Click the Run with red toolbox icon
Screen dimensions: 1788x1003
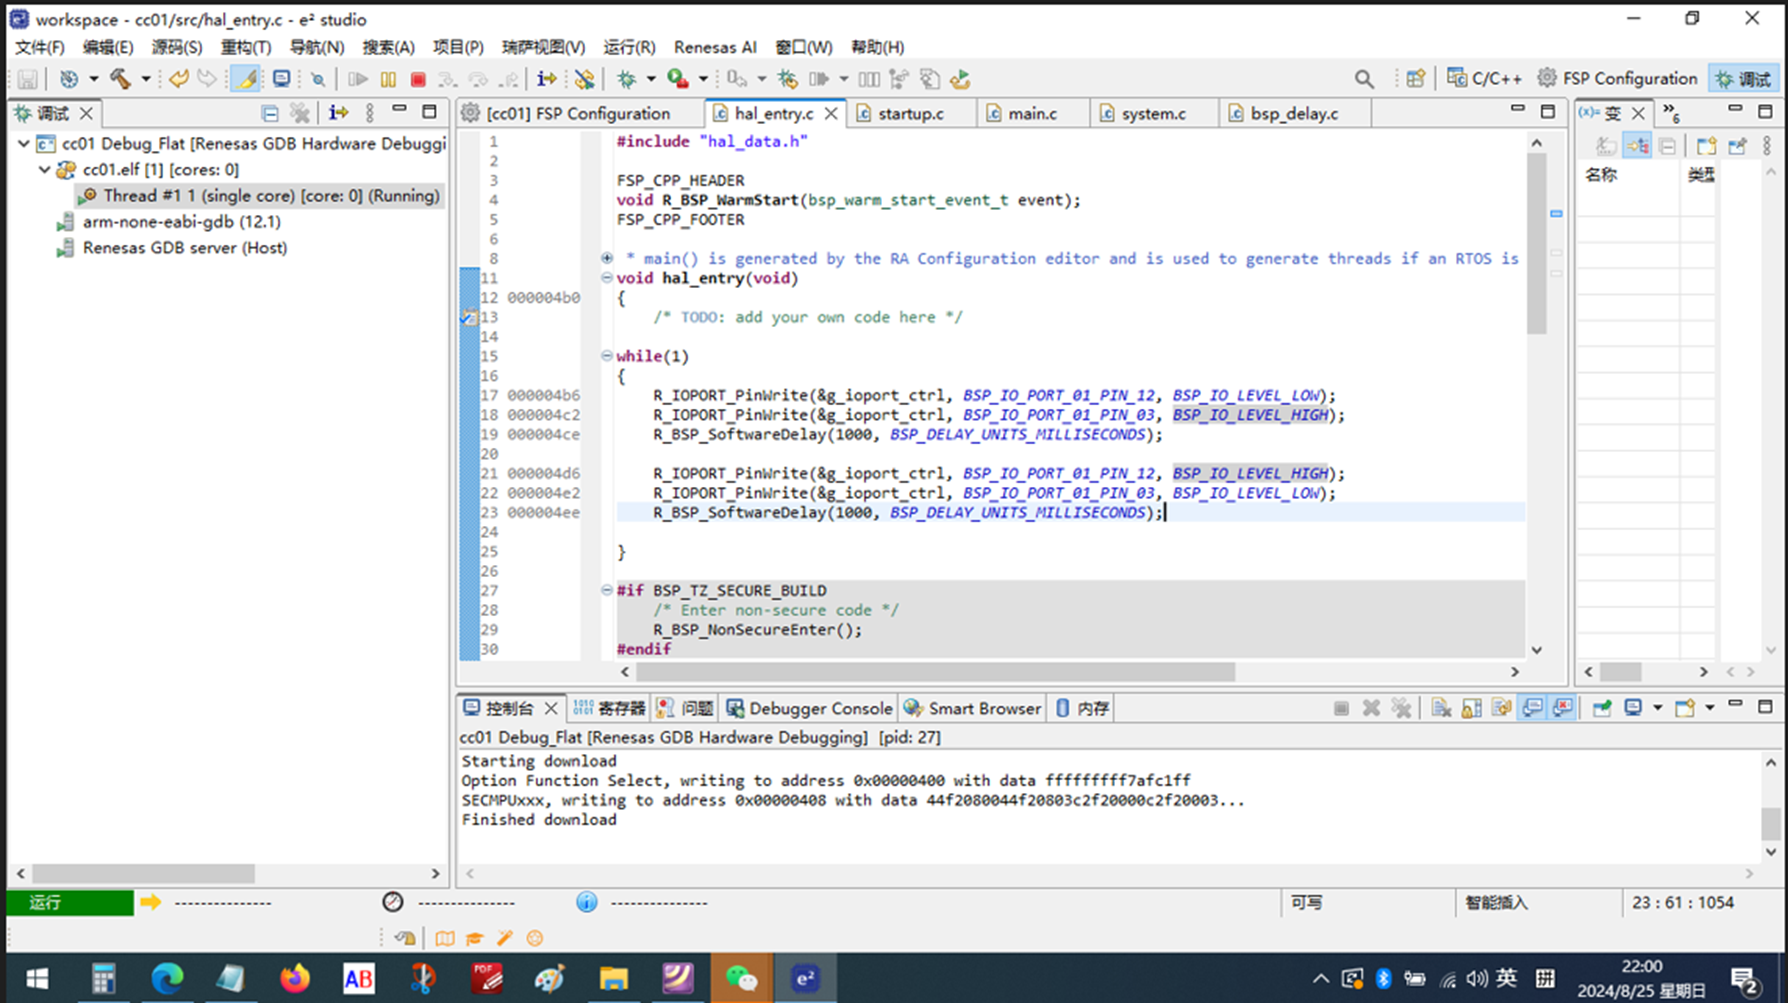coord(678,79)
